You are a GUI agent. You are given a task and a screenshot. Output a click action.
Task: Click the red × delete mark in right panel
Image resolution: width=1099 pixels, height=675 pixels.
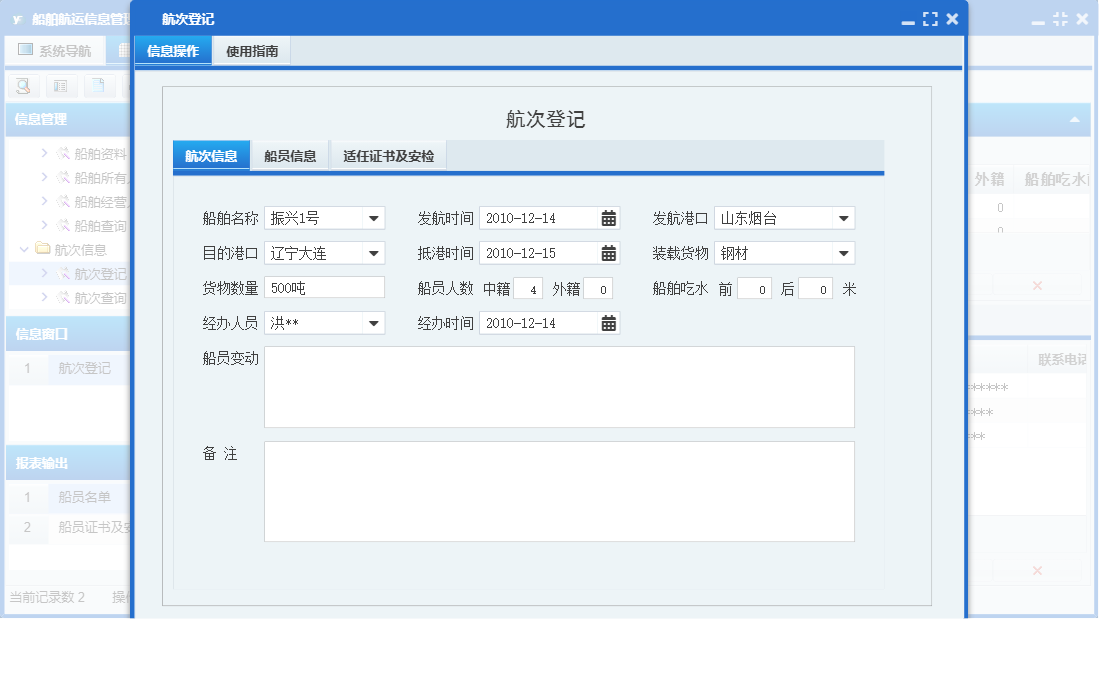click(1037, 284)
